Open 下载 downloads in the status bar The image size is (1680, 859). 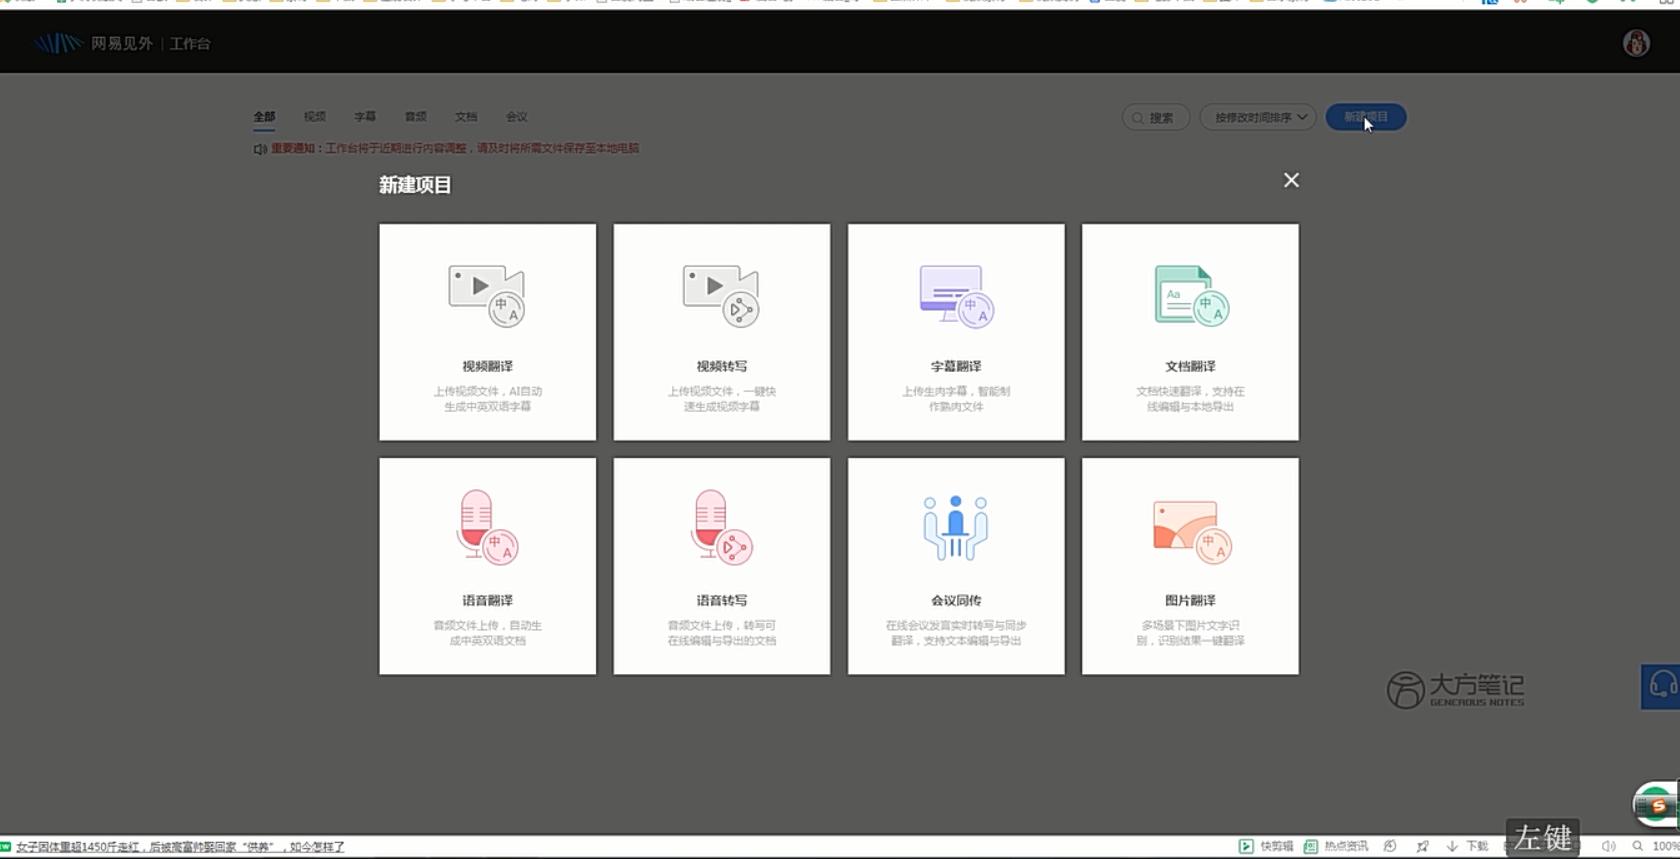pyautogui.click(x=1467, y=846)
